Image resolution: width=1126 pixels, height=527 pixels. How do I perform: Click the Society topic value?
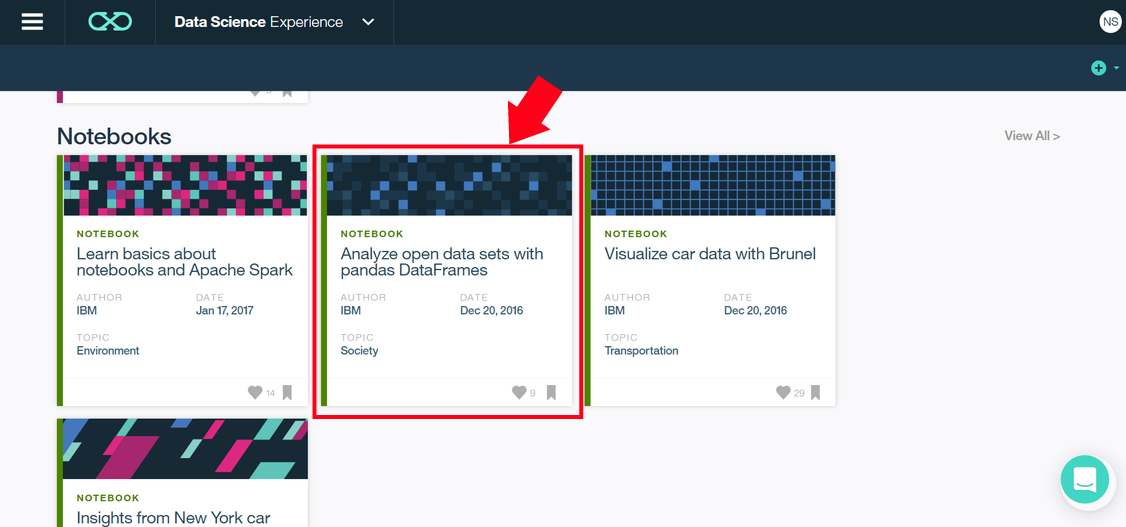click(x=359, y=351)
